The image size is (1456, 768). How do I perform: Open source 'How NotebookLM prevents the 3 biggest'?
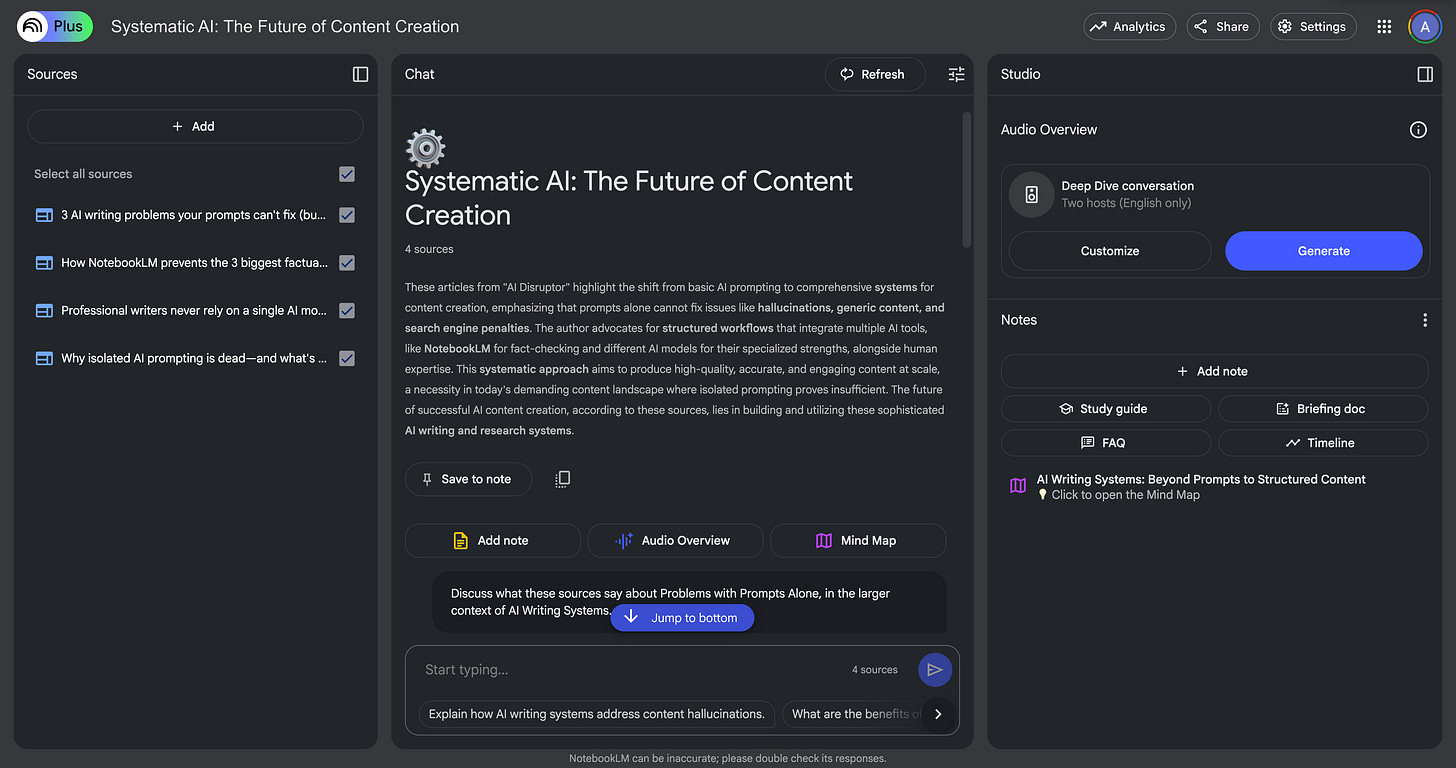tap(193, 263)
